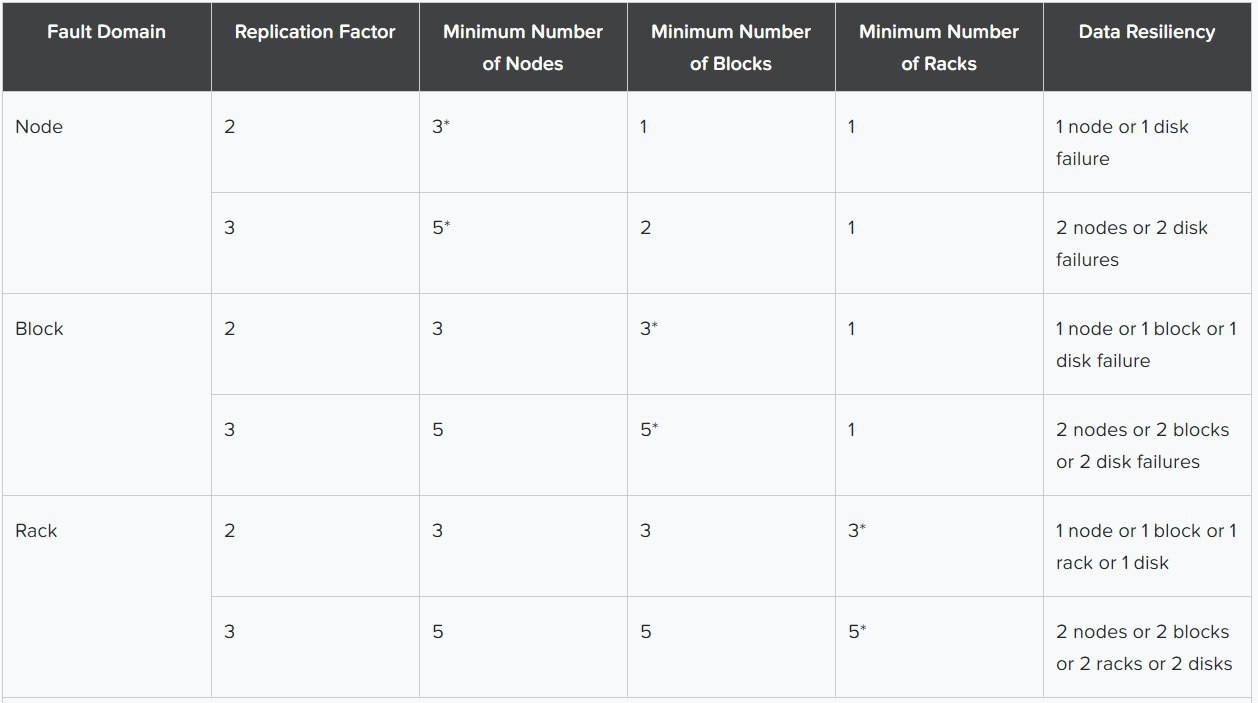Select the Minimum Number of Nodes header
The image size is (1258, 703).
[x=523, y=47]
